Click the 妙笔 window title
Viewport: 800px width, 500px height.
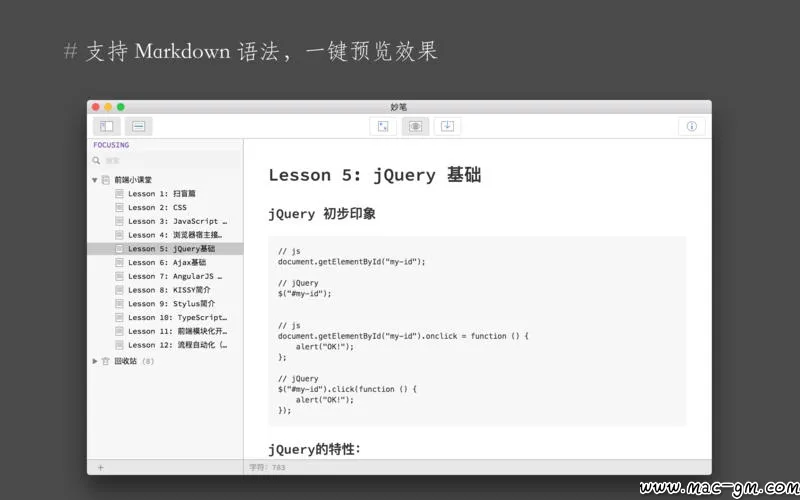coord(398,107)
